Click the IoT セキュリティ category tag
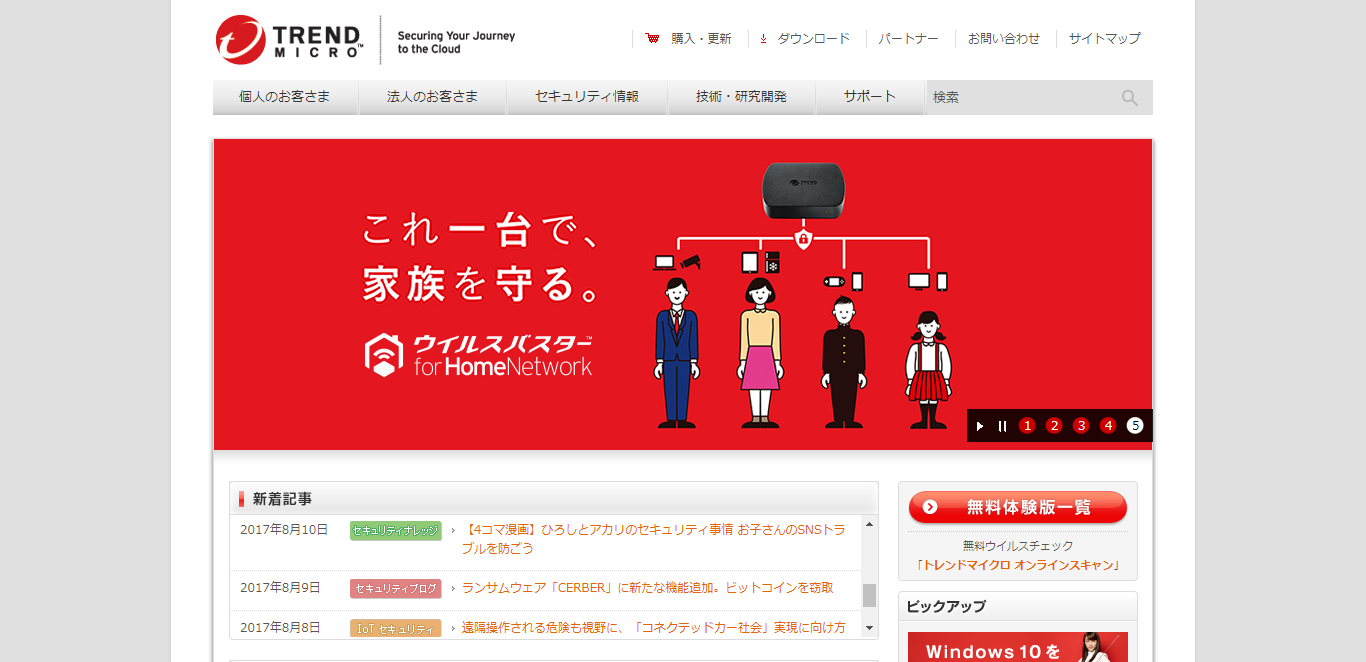The width and height of the screenshot is (1366, 662). click(396, 629)
